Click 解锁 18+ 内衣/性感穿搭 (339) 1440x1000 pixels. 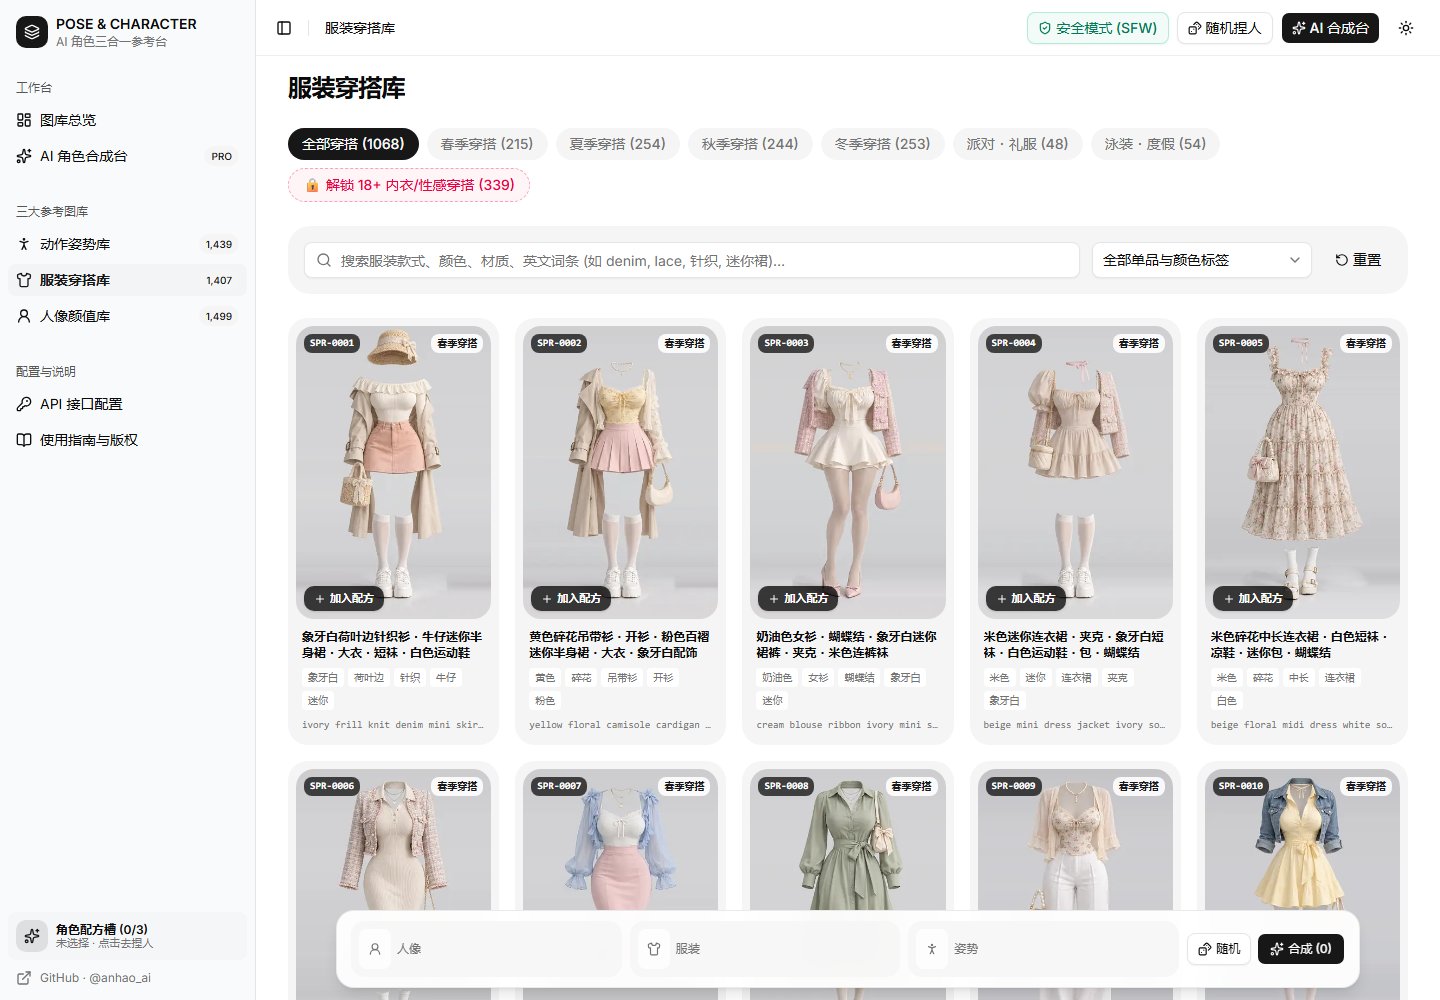(409, 185)
